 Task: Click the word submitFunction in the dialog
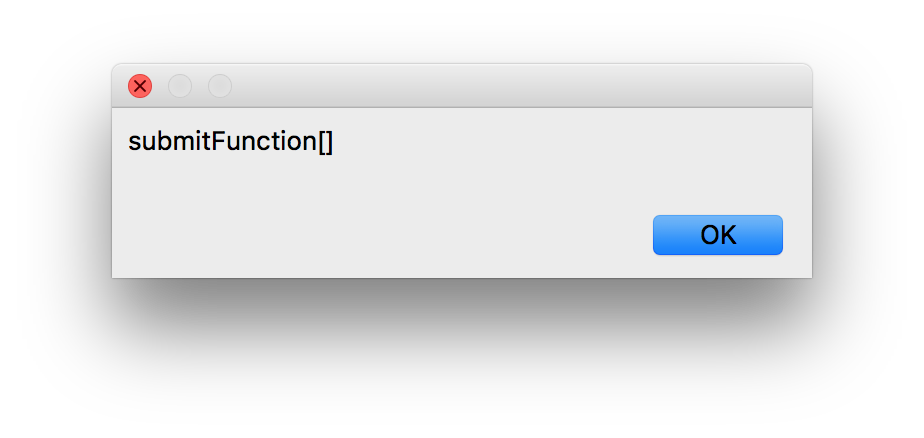[223, 142]
